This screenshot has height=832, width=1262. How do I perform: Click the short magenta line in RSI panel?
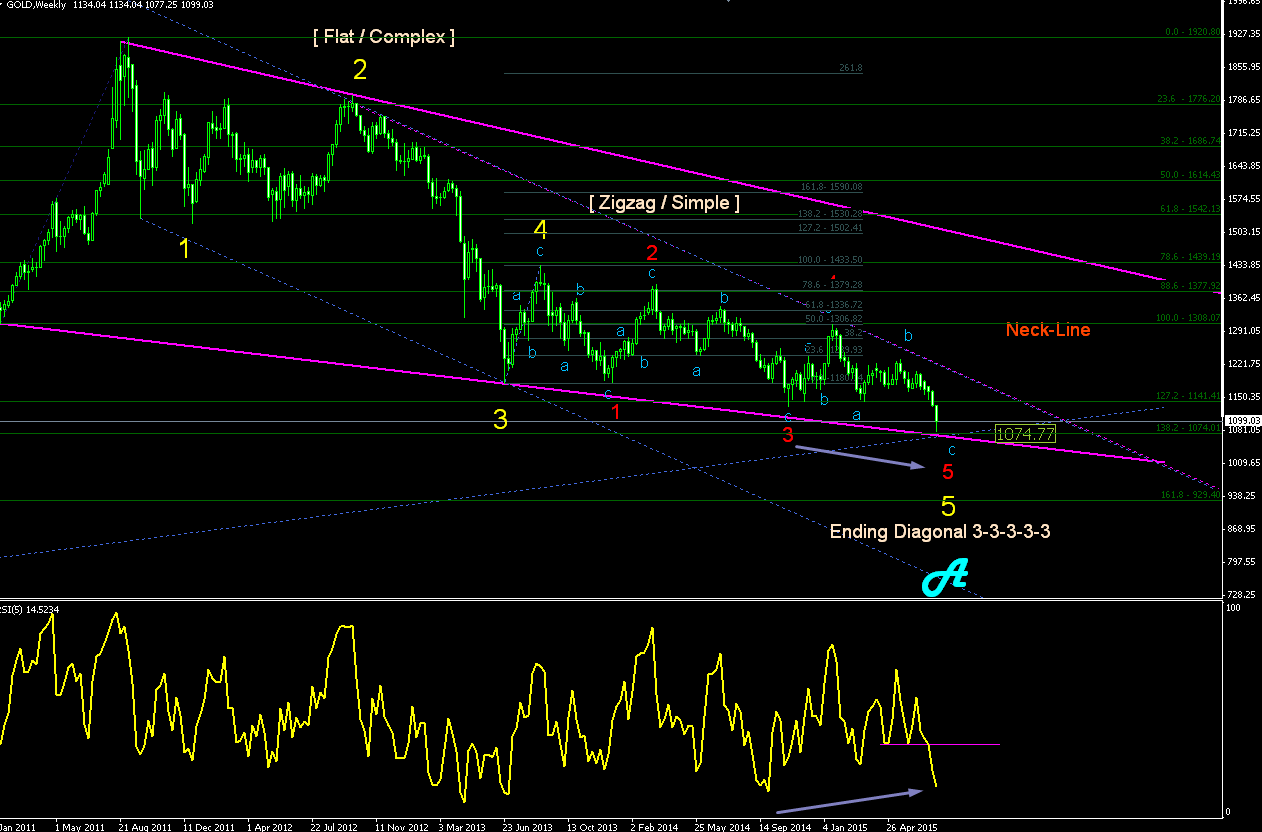click(940, 744)
